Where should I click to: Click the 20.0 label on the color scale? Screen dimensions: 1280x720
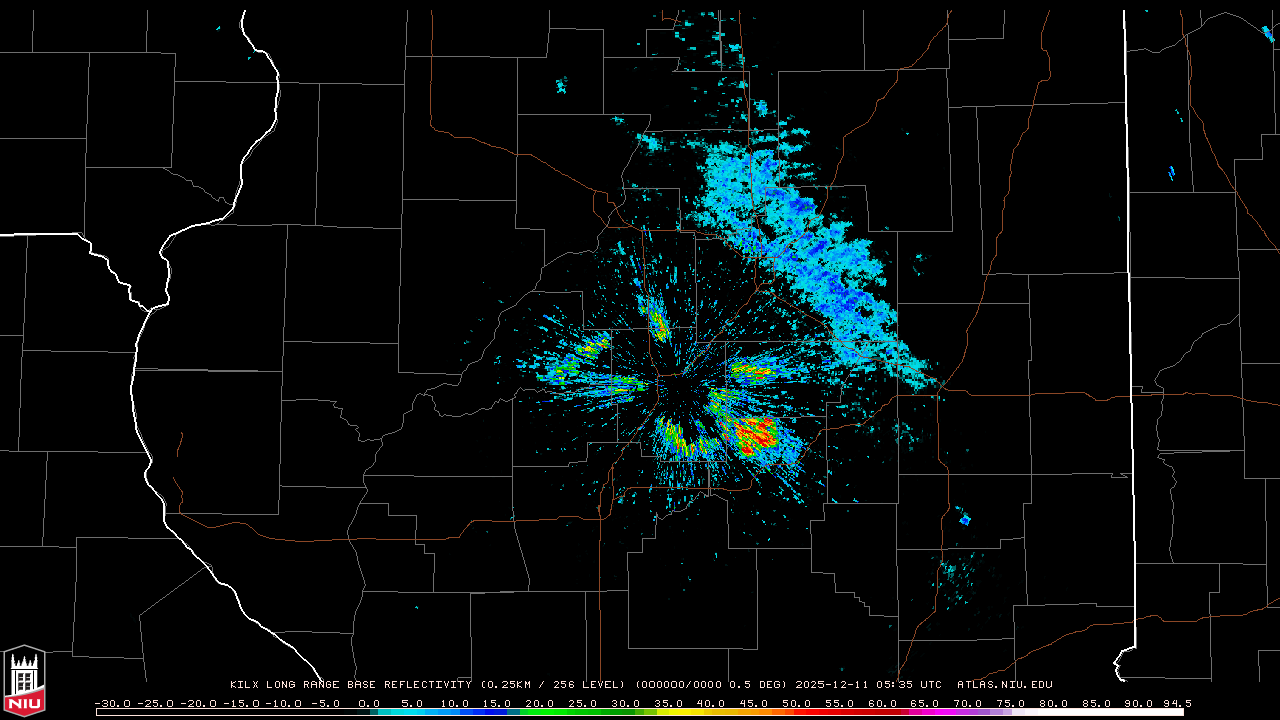point(540,703)
